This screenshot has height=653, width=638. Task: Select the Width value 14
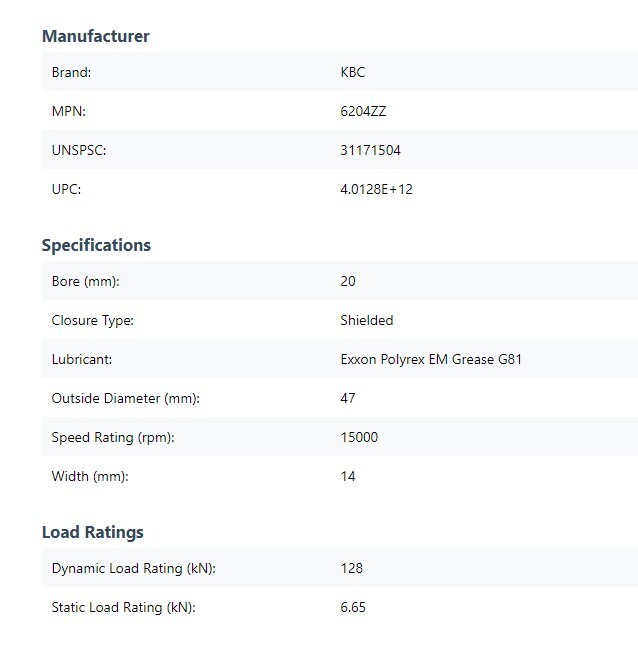click(x=348, y=476)
